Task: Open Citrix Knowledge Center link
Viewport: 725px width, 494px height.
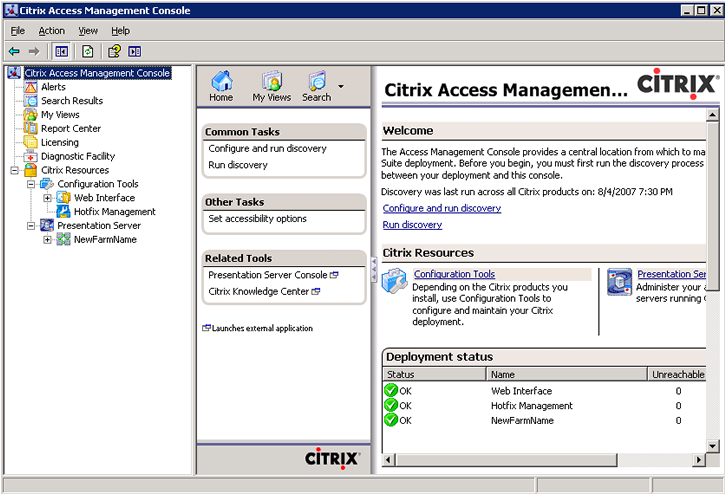Action: (x=264, y=292)
